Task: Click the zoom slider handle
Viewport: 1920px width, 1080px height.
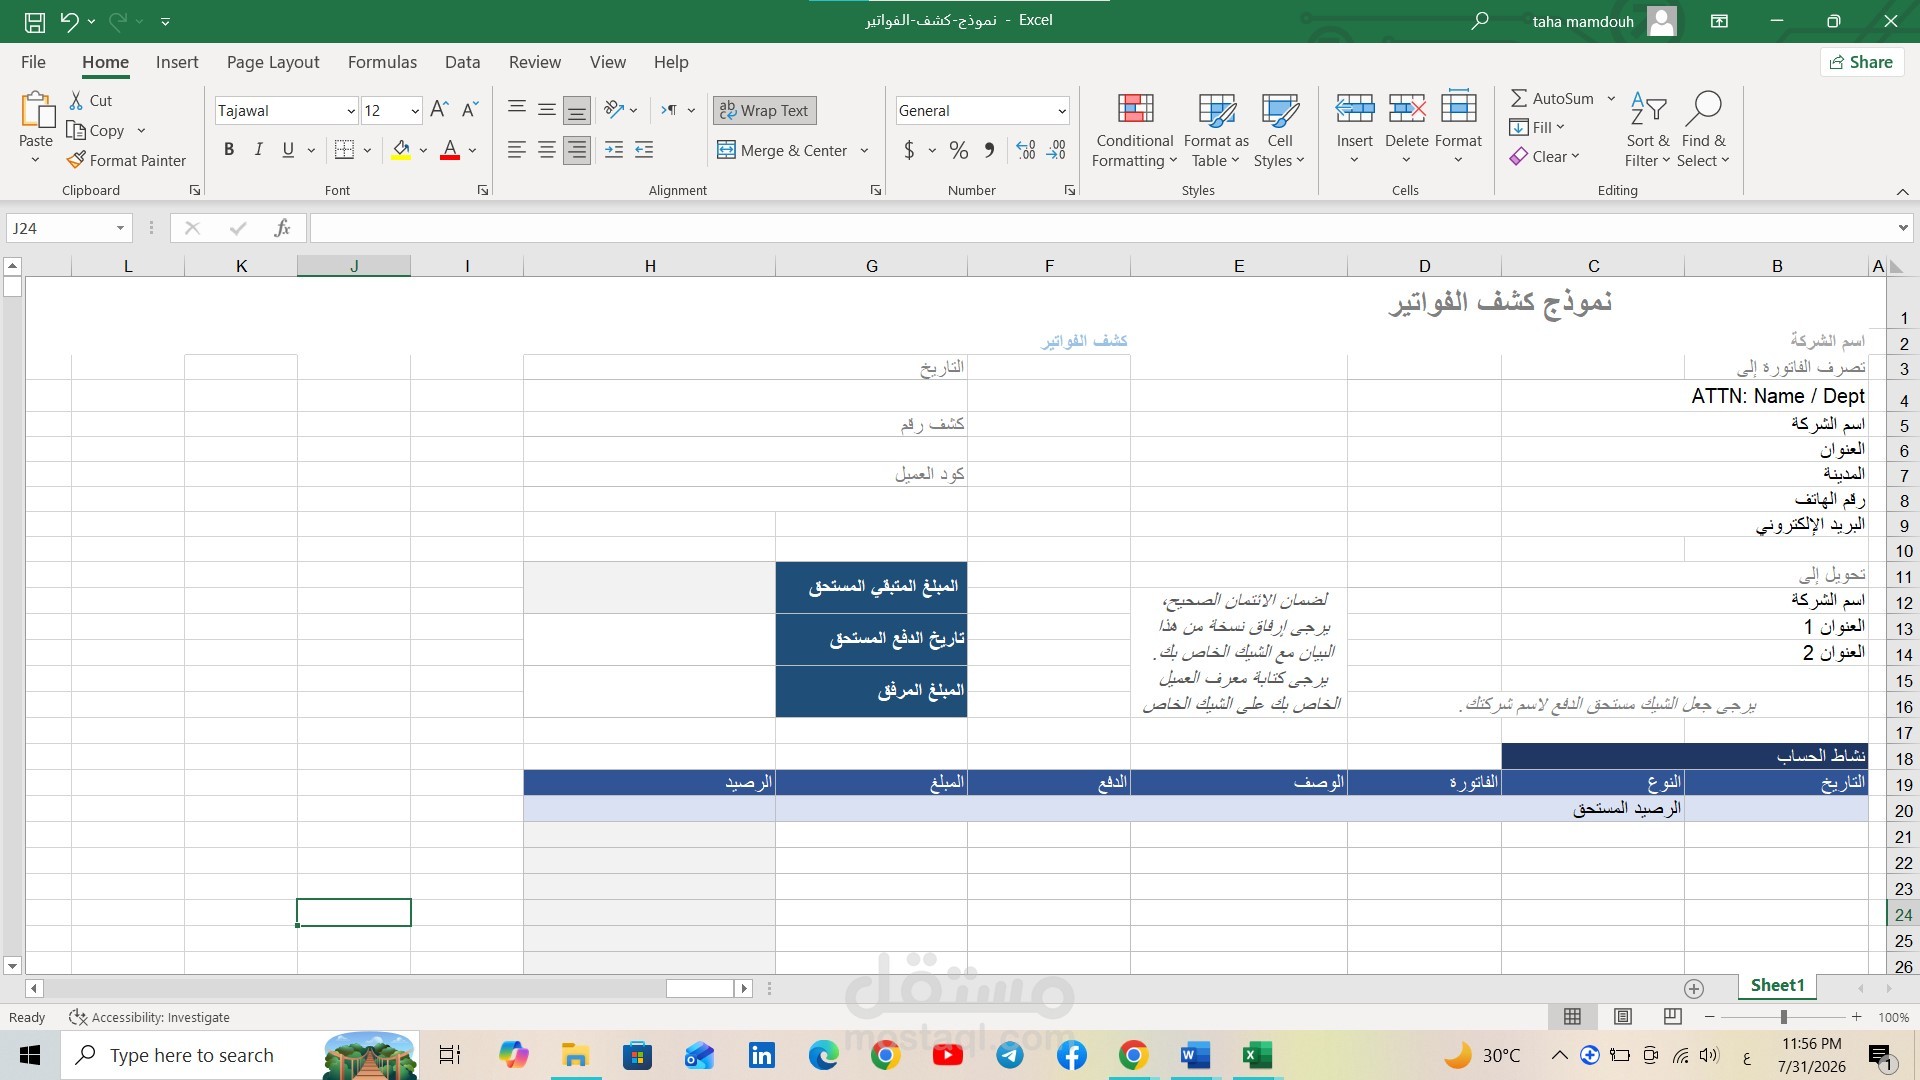Action: coord(1783,1017)
